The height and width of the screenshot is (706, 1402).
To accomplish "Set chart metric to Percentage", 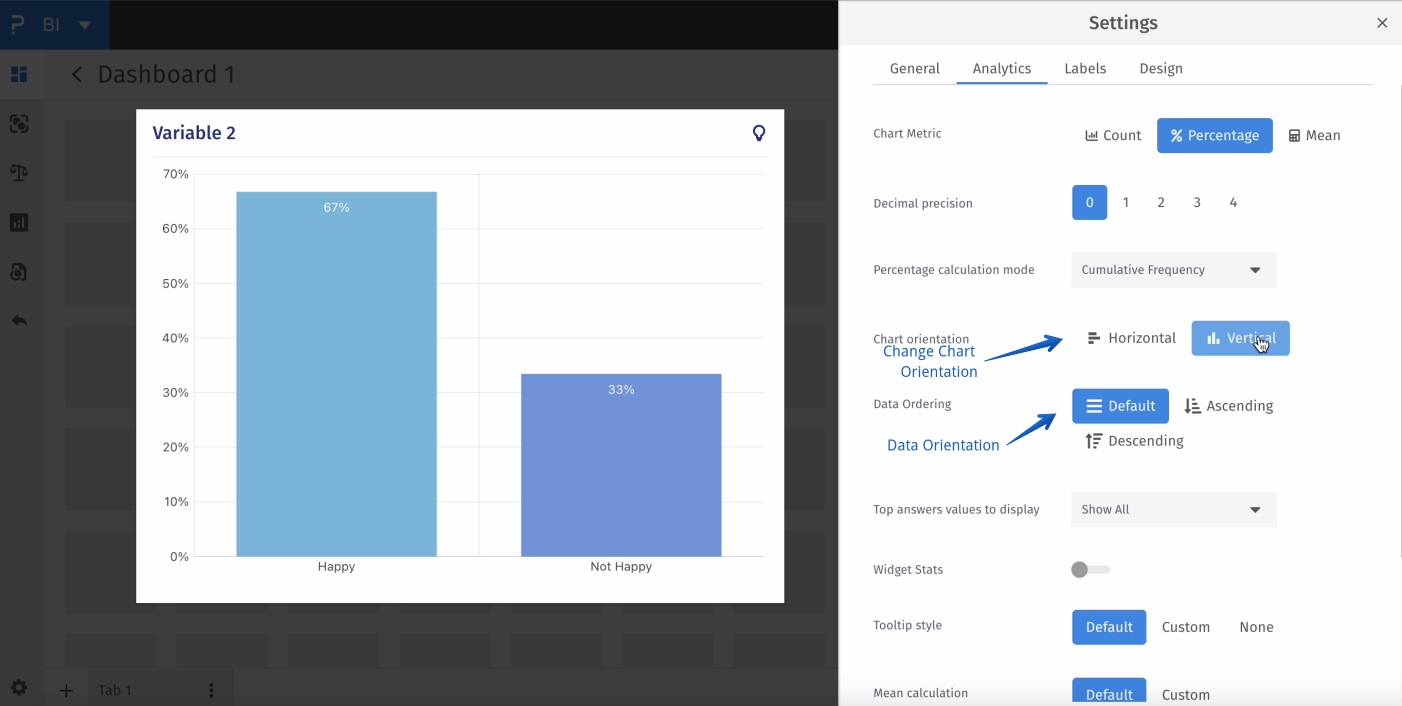I will [1215, 135].
